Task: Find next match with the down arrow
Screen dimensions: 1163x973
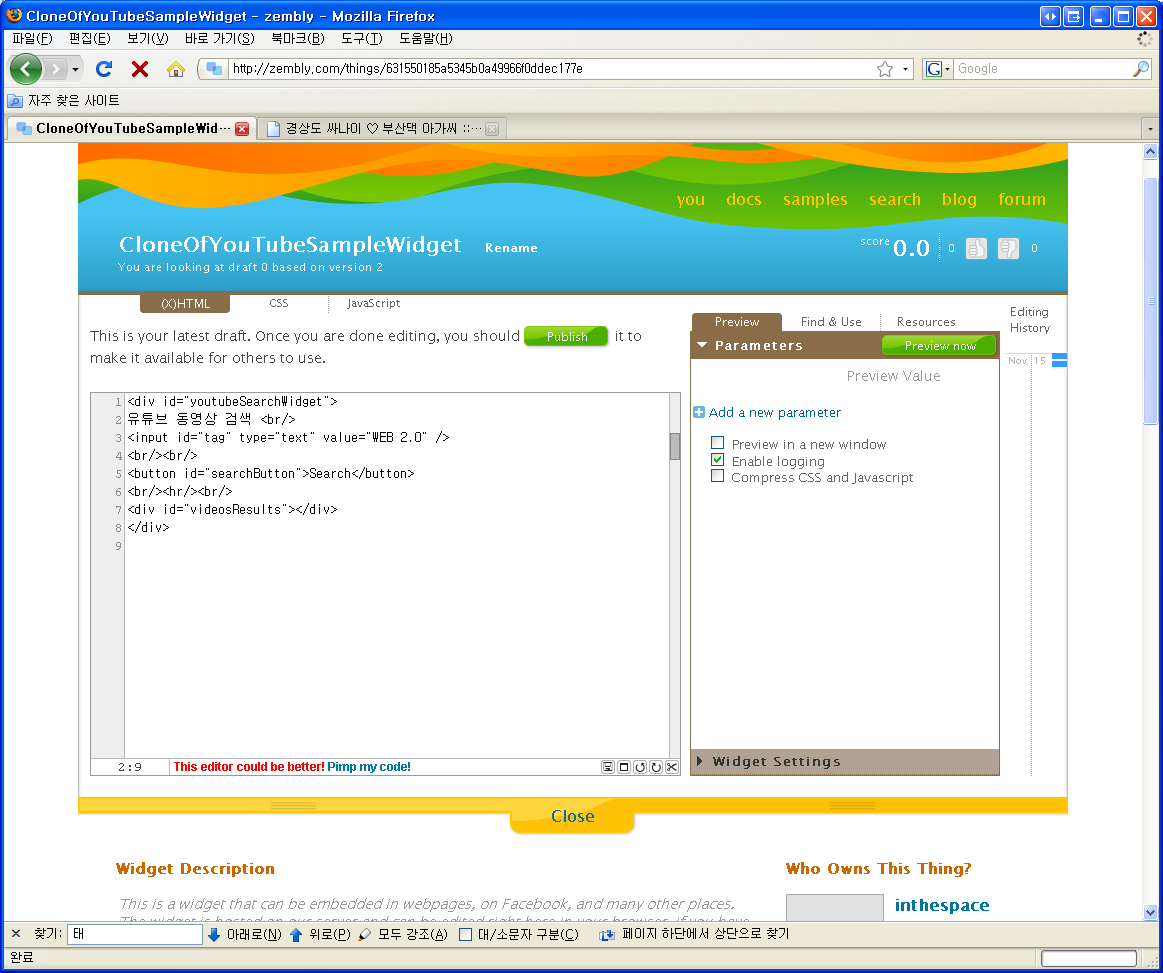Action: click(x=214, y=934)
